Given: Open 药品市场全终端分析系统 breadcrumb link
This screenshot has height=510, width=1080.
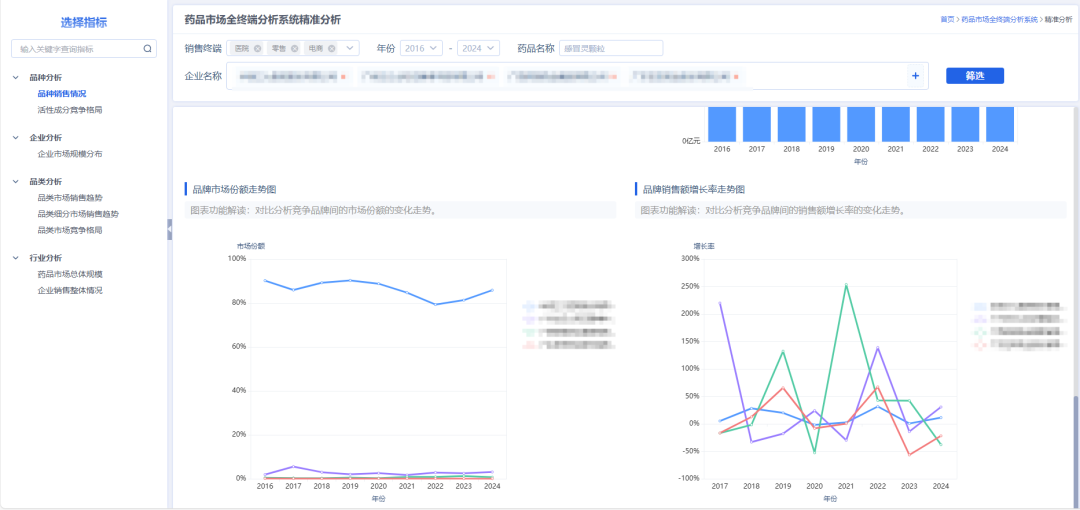Looking at the screenshot, I should click(999, 20).
